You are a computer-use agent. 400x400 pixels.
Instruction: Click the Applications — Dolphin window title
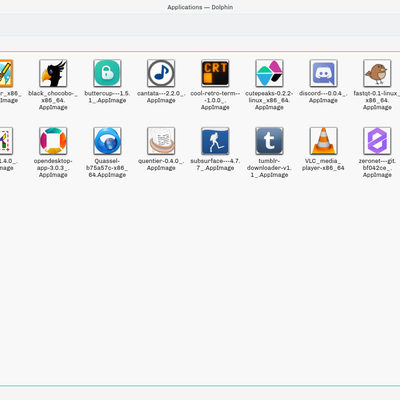coord(200,7)
